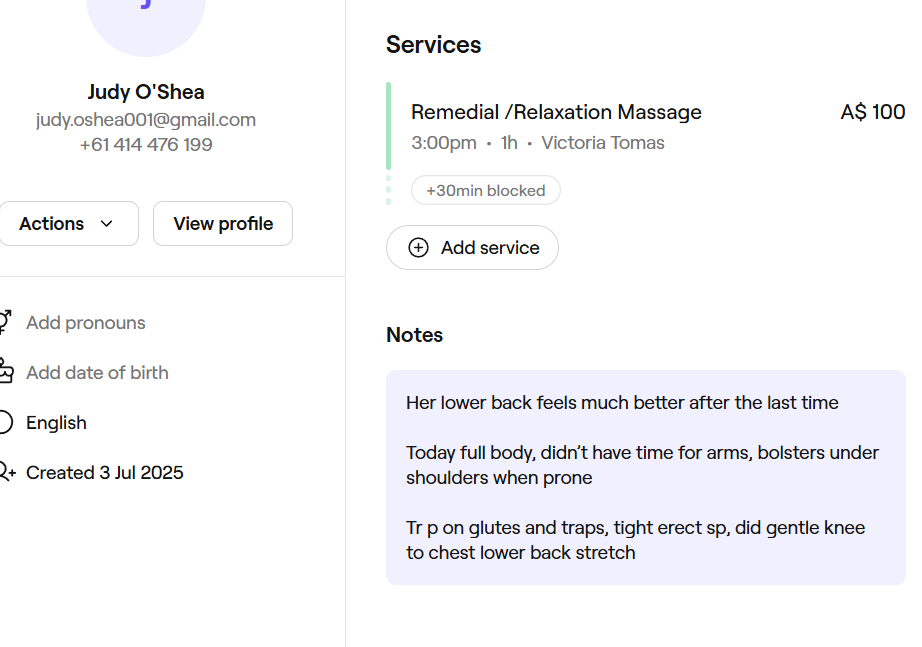
Task: Click the A$ 100 service price
Action: [872, 112]
